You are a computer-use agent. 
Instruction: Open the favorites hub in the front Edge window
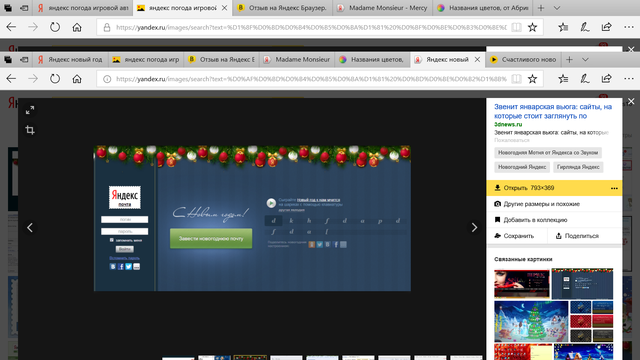click(563, 79)
